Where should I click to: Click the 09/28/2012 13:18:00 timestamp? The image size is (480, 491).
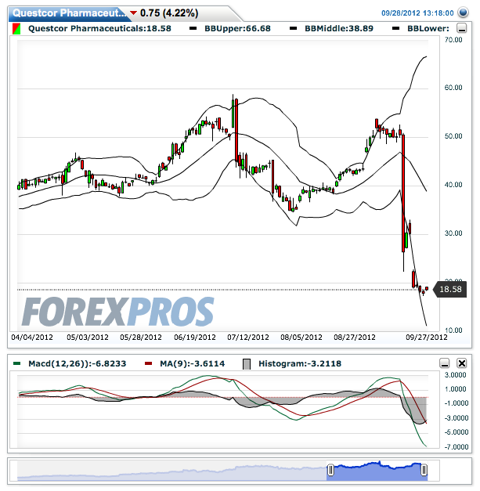[x=417, y=13]
